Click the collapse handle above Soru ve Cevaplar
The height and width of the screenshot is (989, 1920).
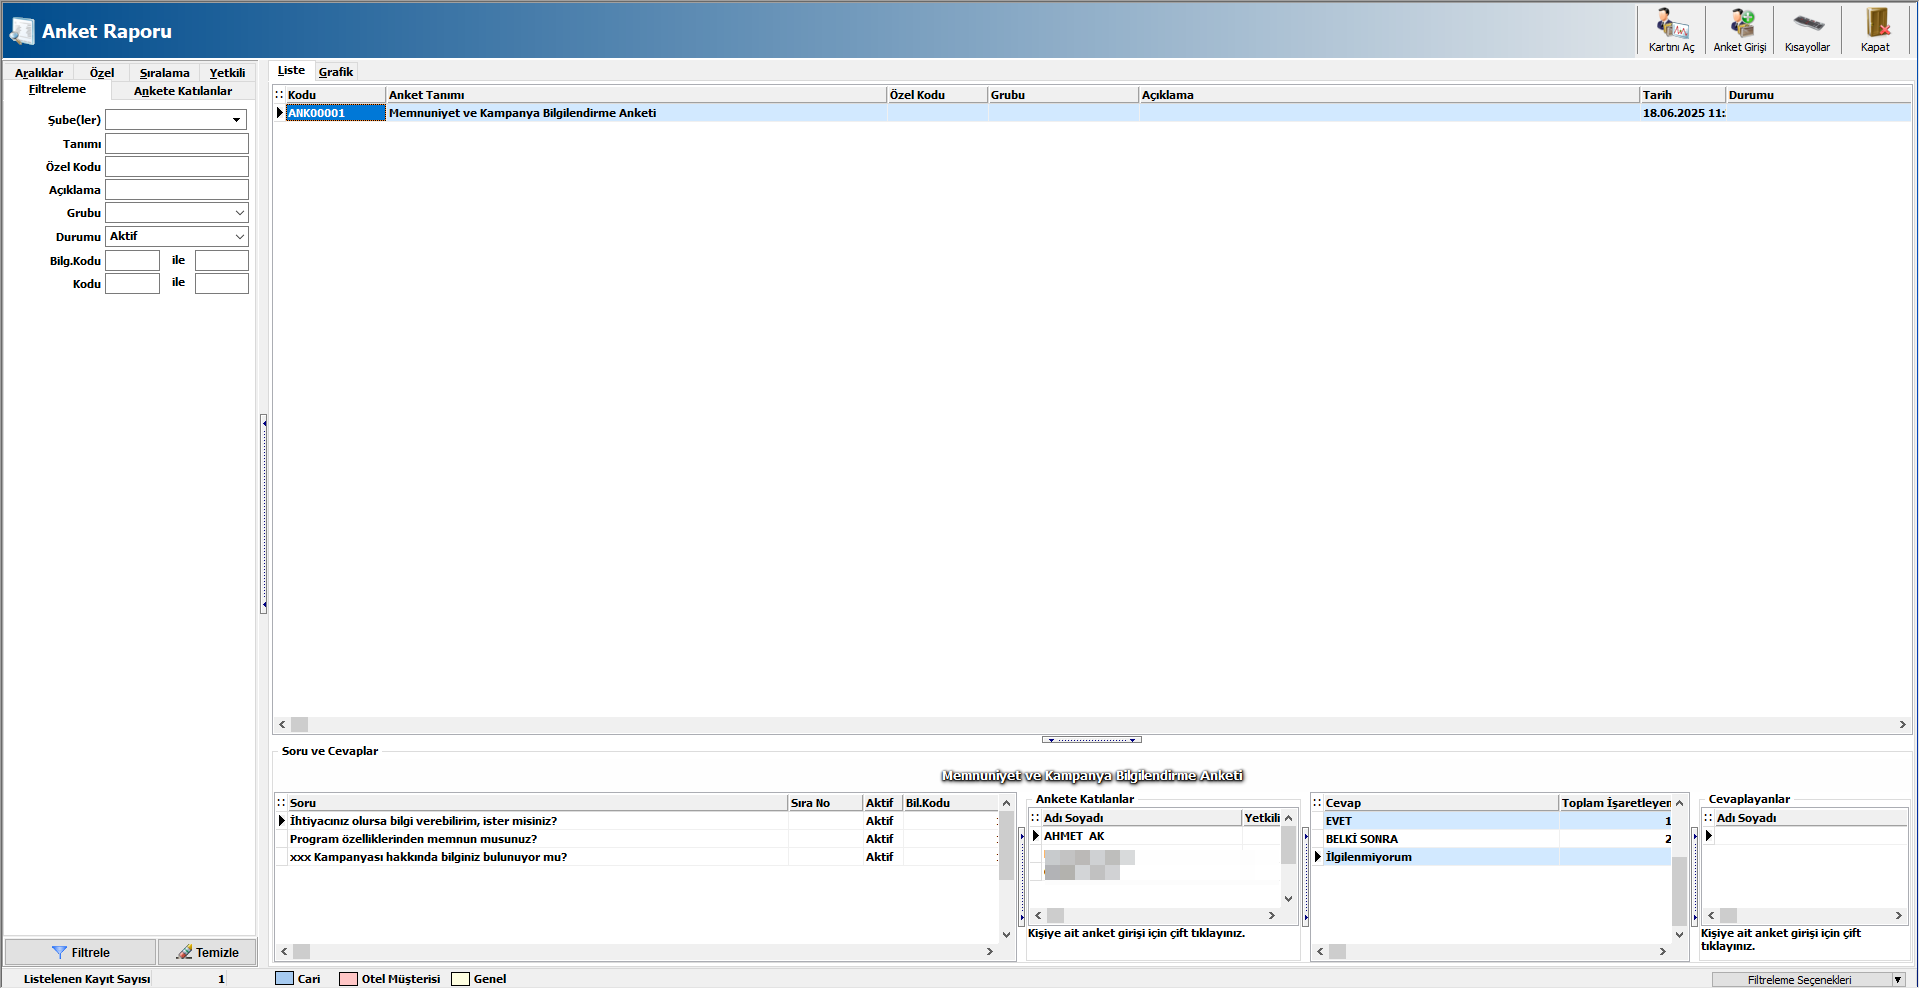pos(1091,740)
